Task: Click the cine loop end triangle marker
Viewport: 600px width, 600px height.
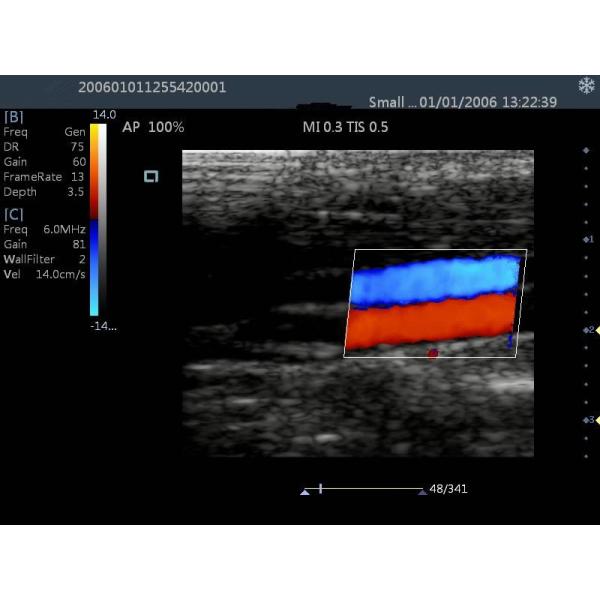Action: click(x=424, y=491)
